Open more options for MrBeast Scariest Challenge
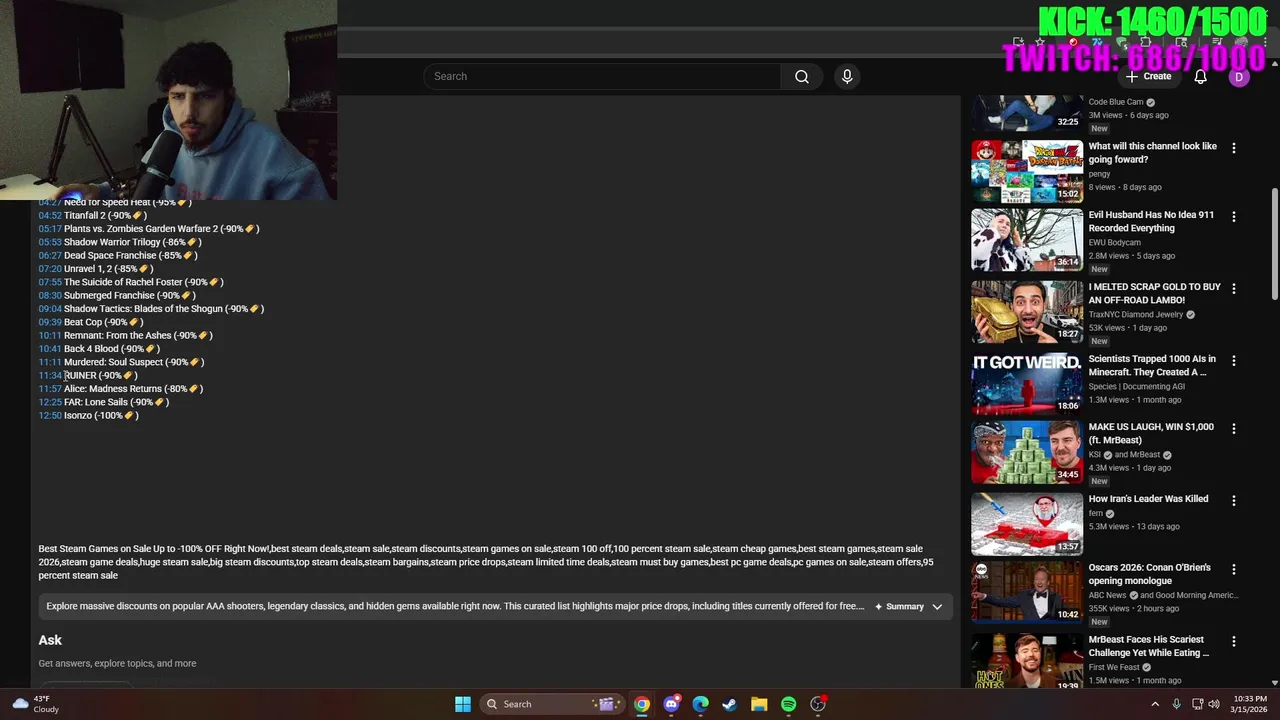Screen dimensions: 1280x720 [1233, 641]
